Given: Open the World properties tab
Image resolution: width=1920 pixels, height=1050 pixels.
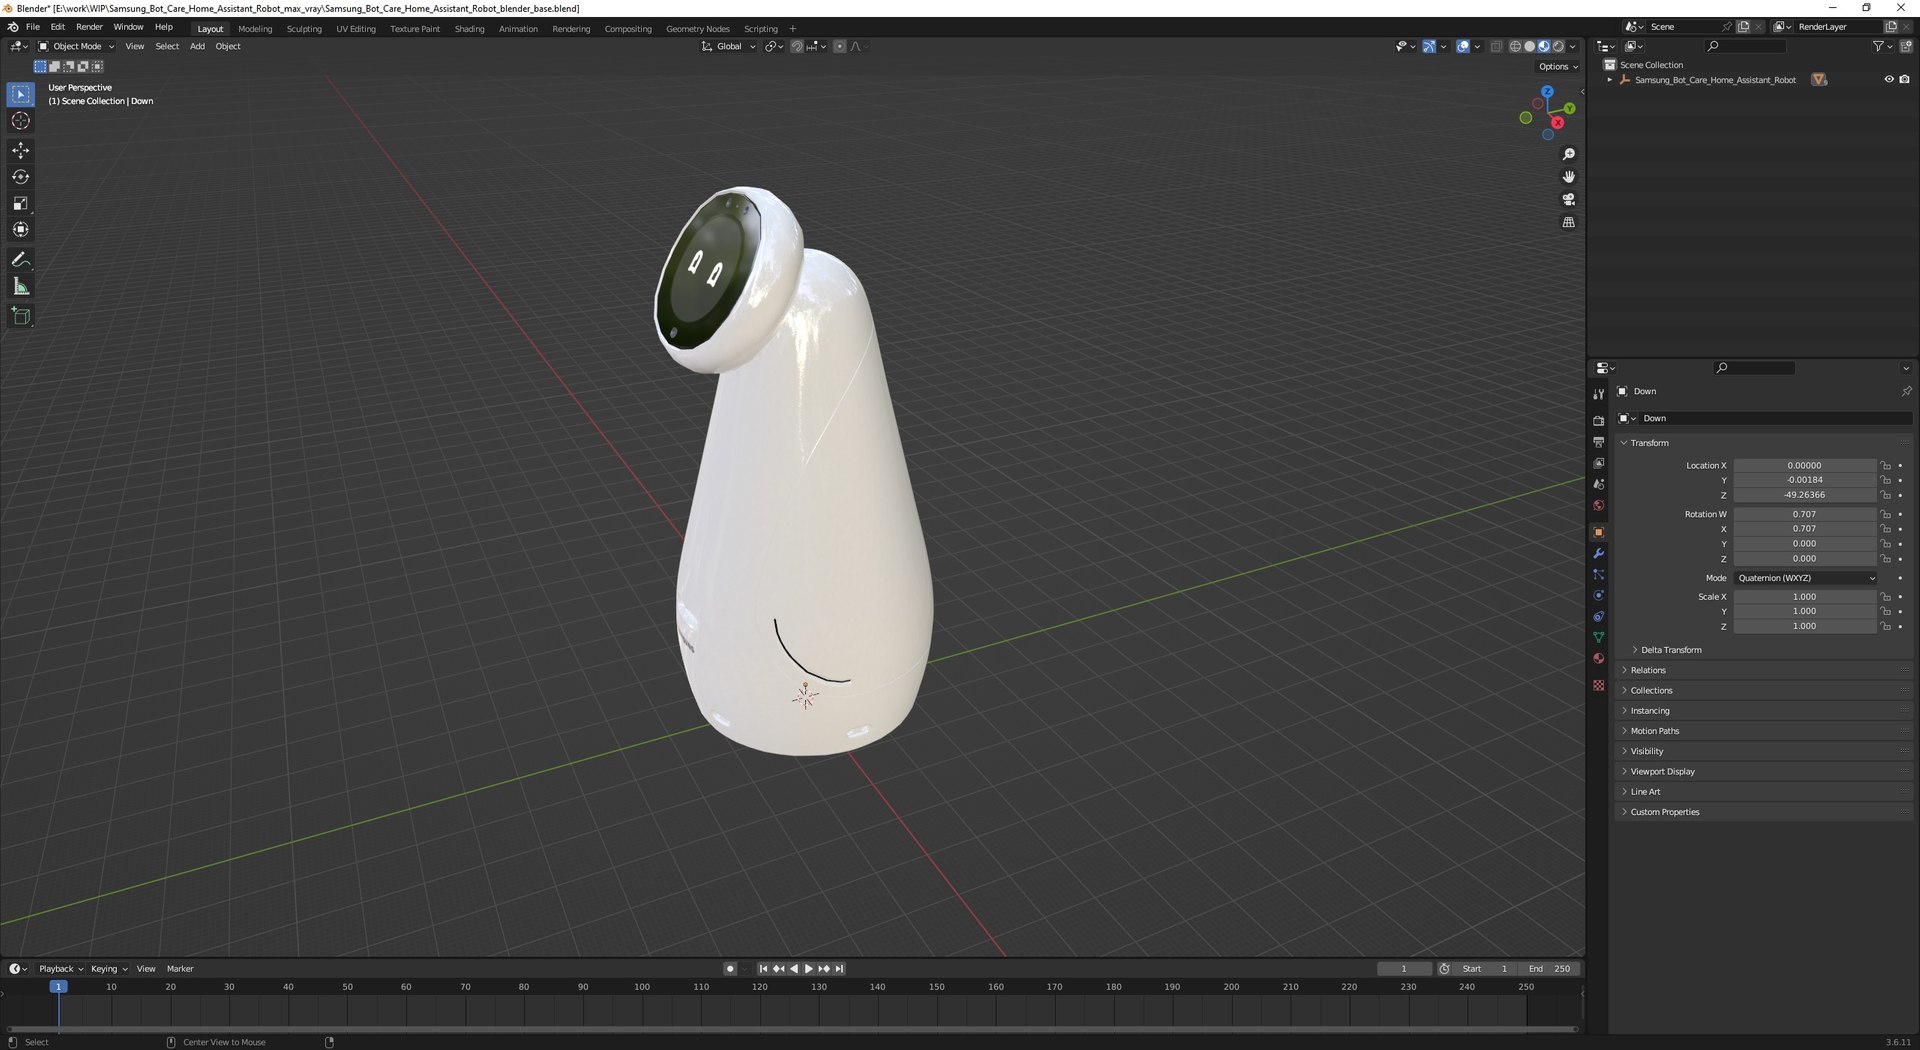Looking at the screenshot, I should coord(1598,506).
